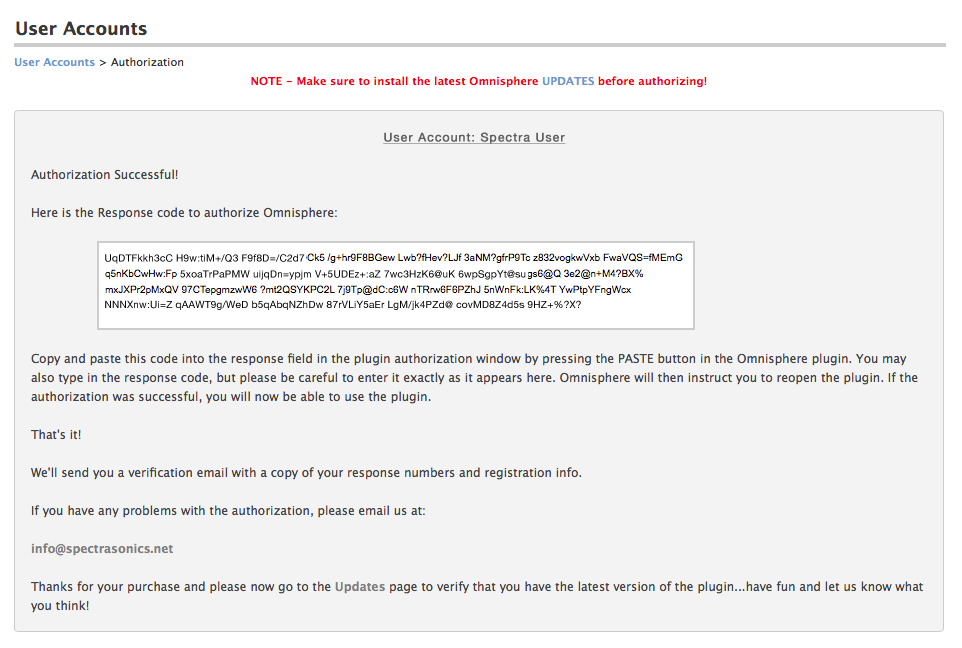Click the 'Authorization Successful!' message

coord(104,175)
